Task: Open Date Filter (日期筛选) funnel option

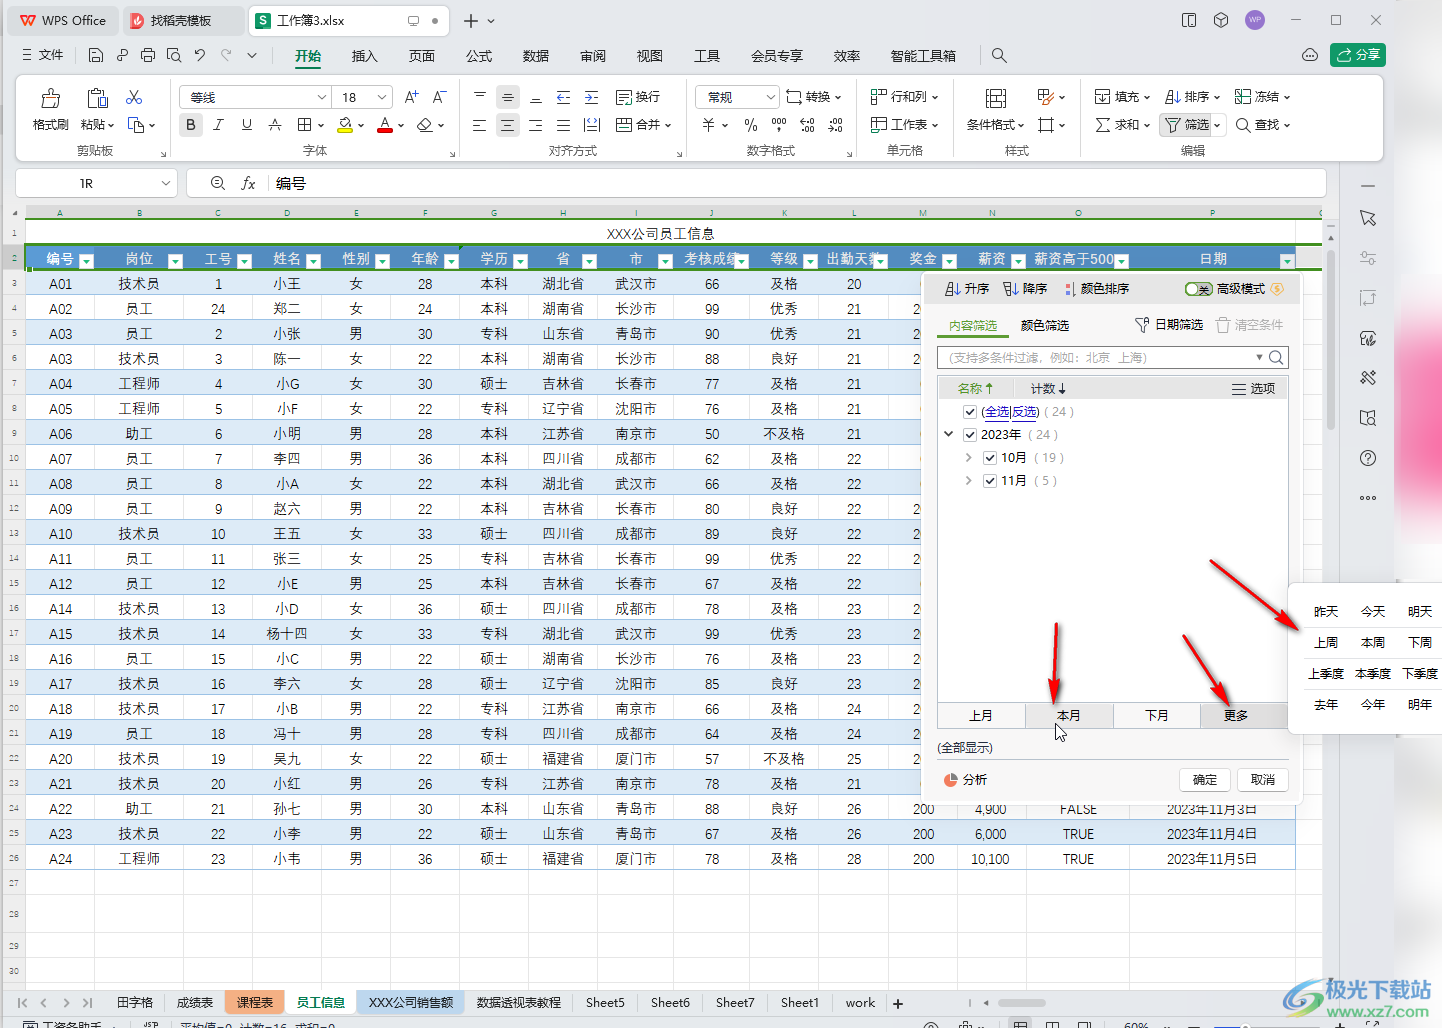Action: tap(1168, 325)
